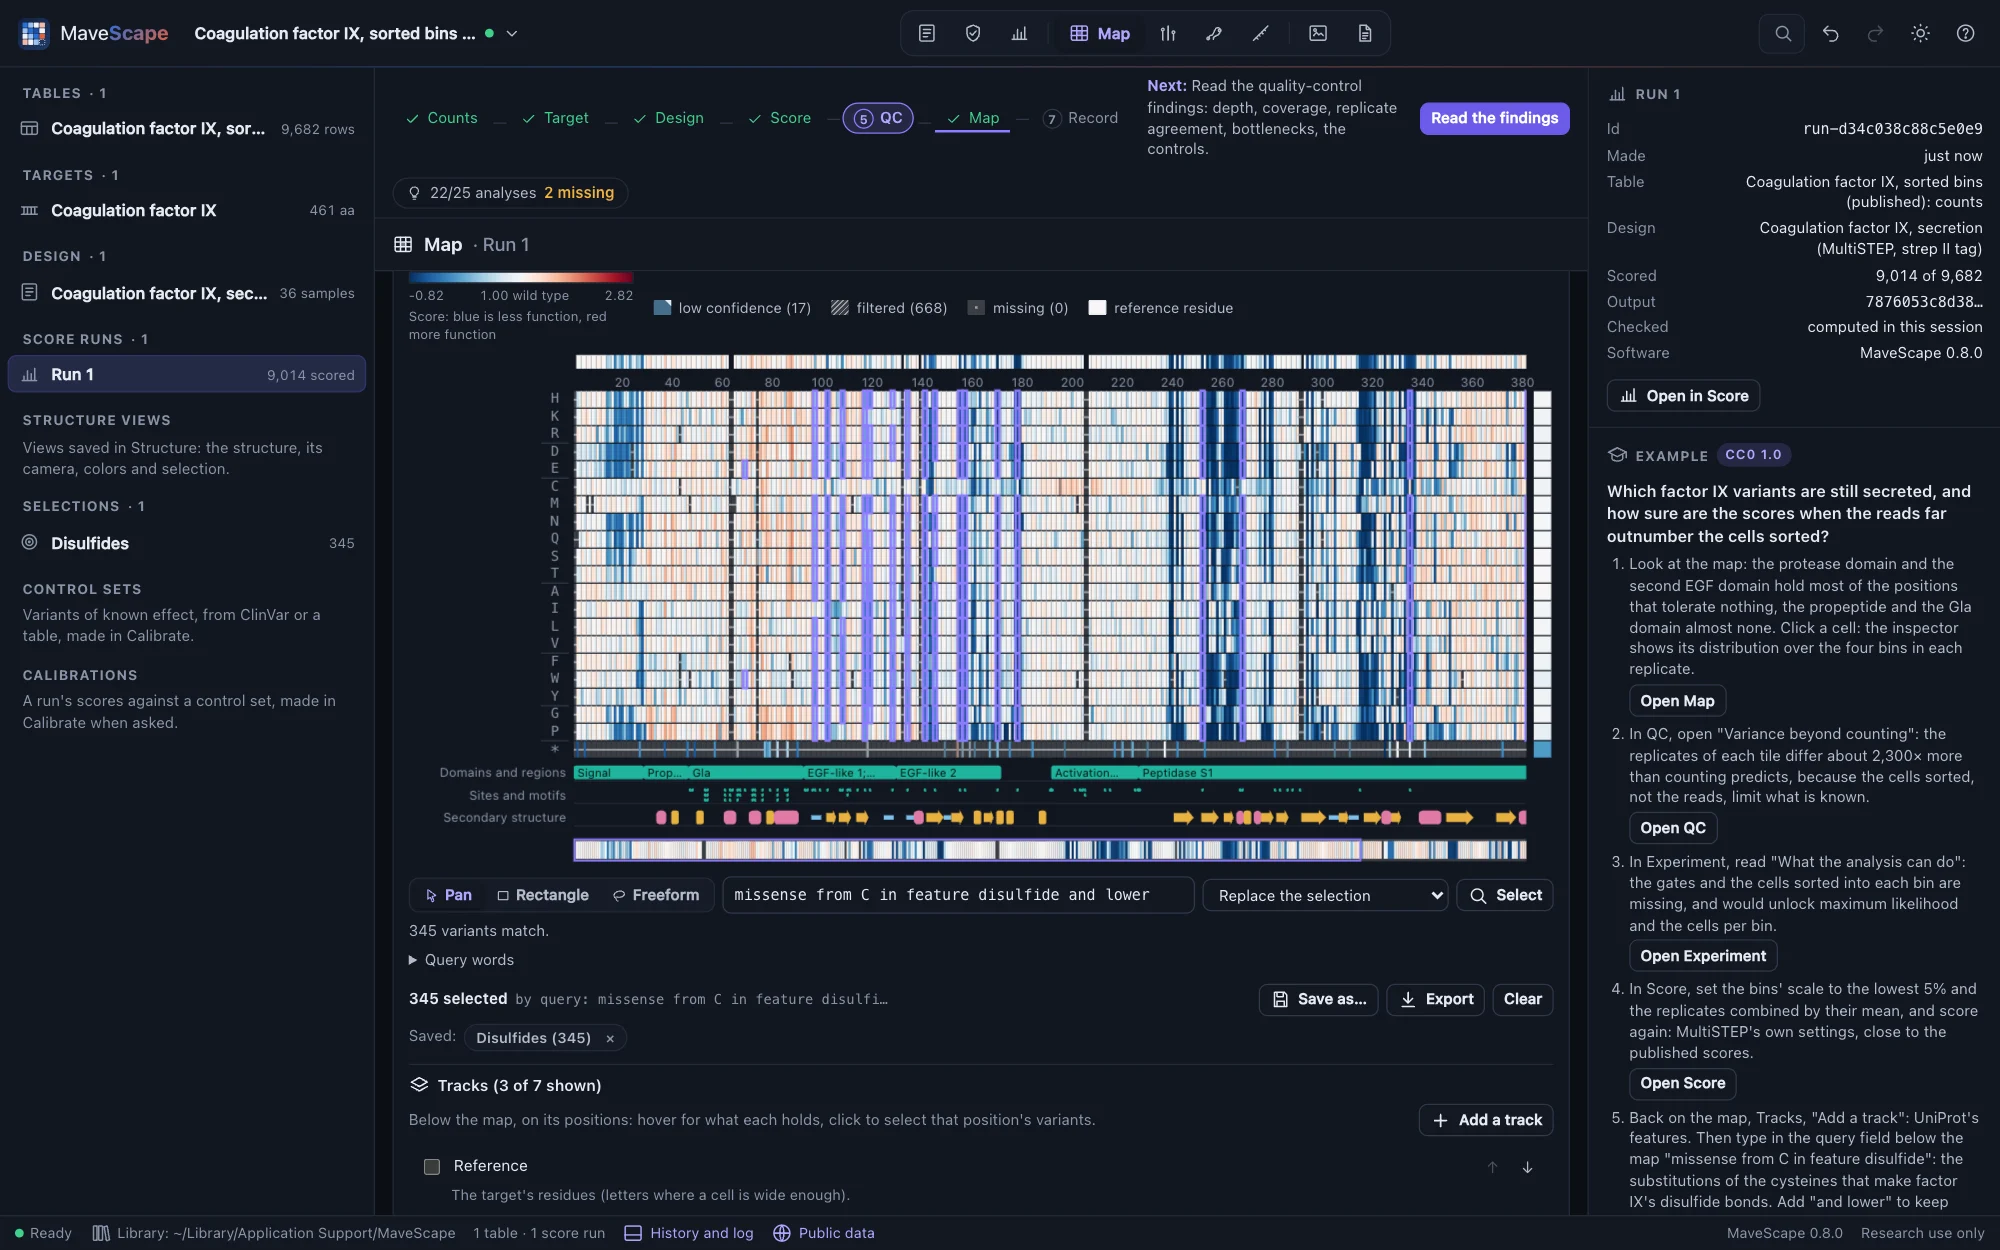2000x1250 pixels.
Task: Move the Reference track down with the arrow
Action: click(x=1527, y=1167)
